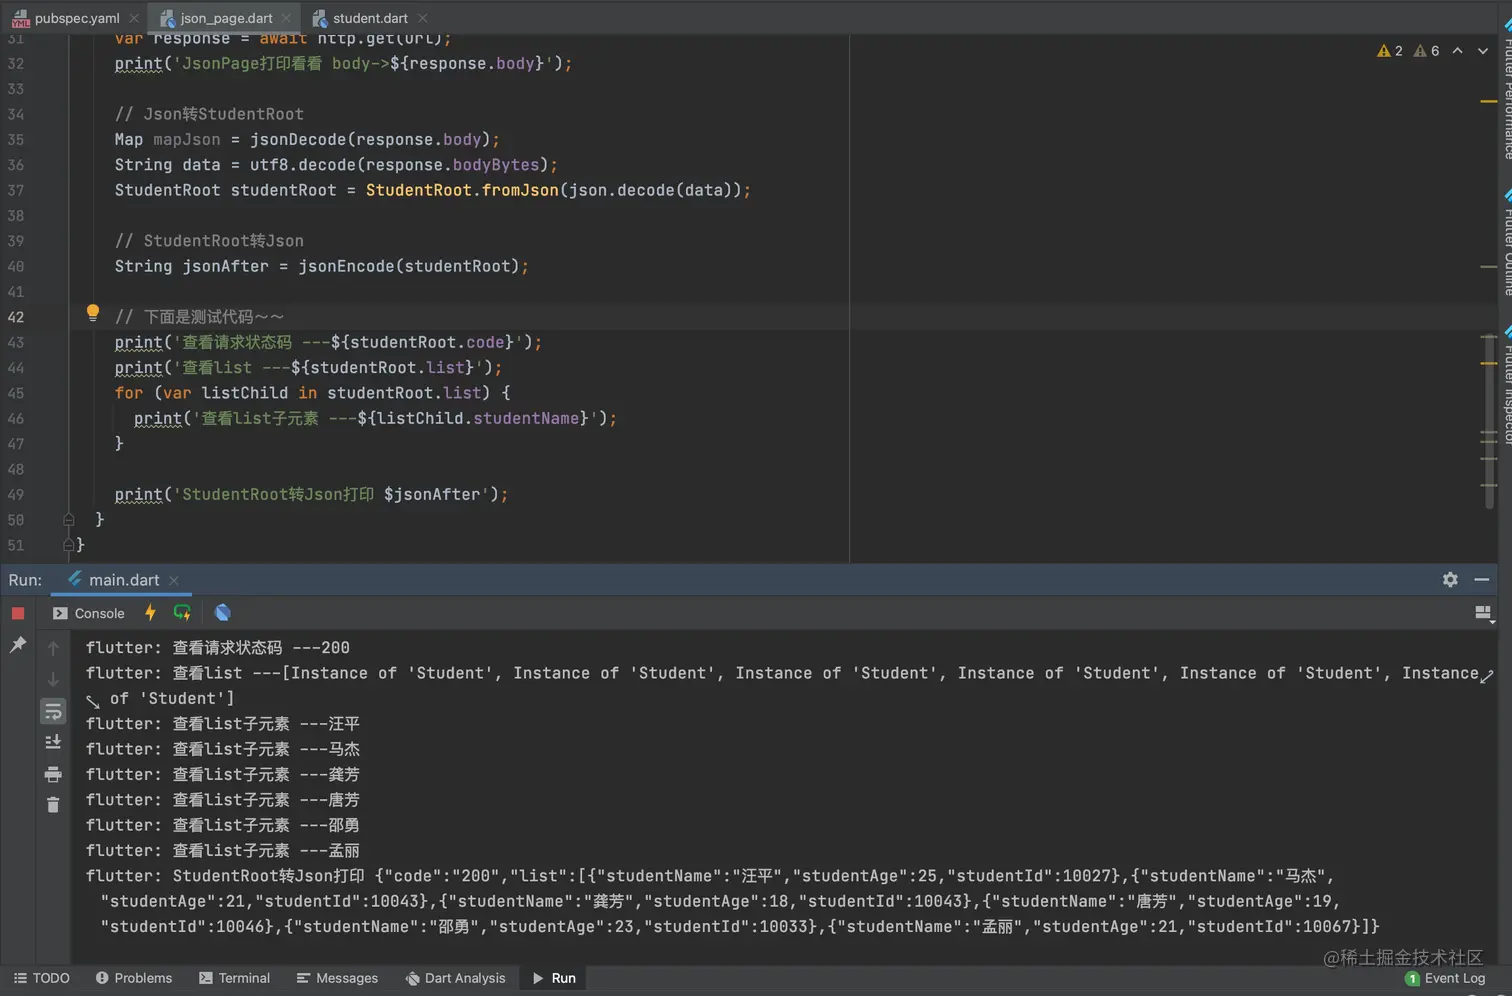Open the Console tab
The image size is (1512, 996).
89,613
